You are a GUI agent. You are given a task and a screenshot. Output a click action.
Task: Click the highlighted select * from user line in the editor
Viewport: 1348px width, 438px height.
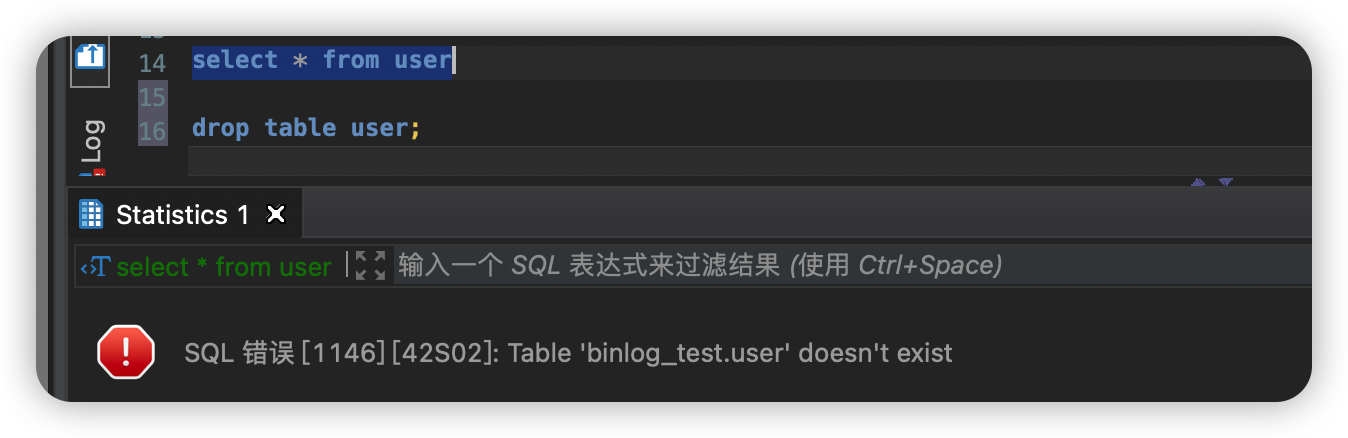(322, 60)
